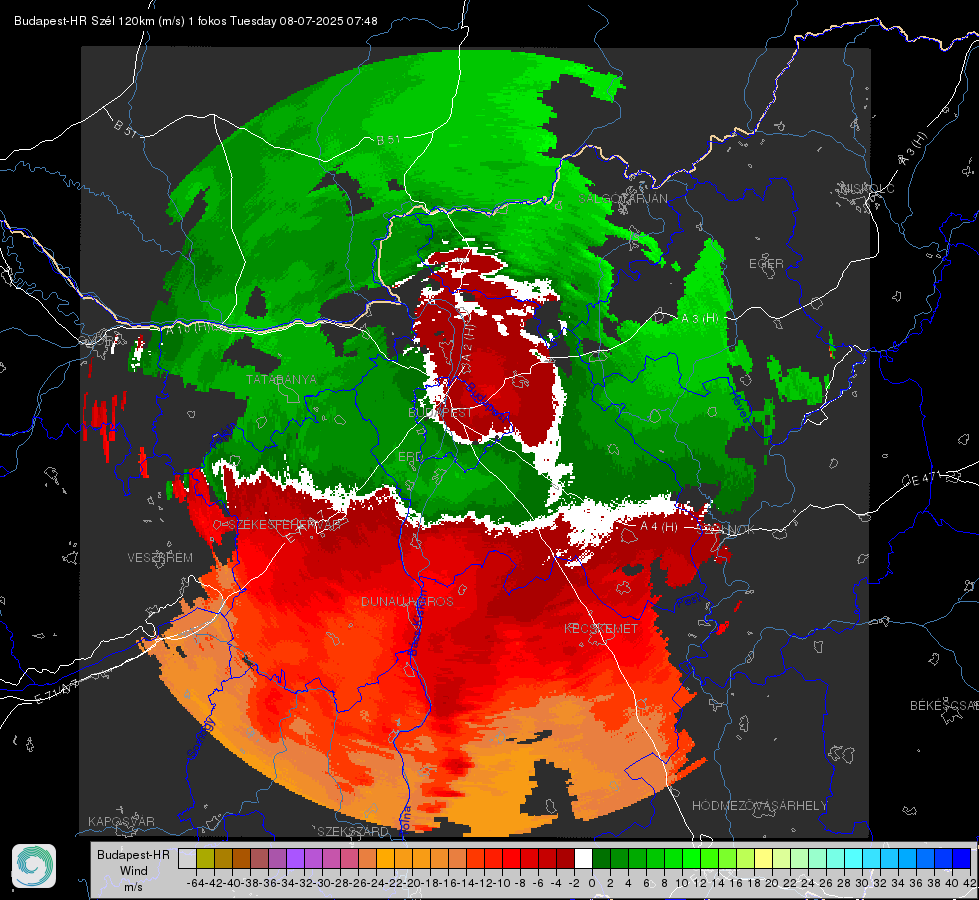The height and width of the screenshot is (900, 979).
Task: Click the KAPOSVAR city label
Action: point(121,821)
